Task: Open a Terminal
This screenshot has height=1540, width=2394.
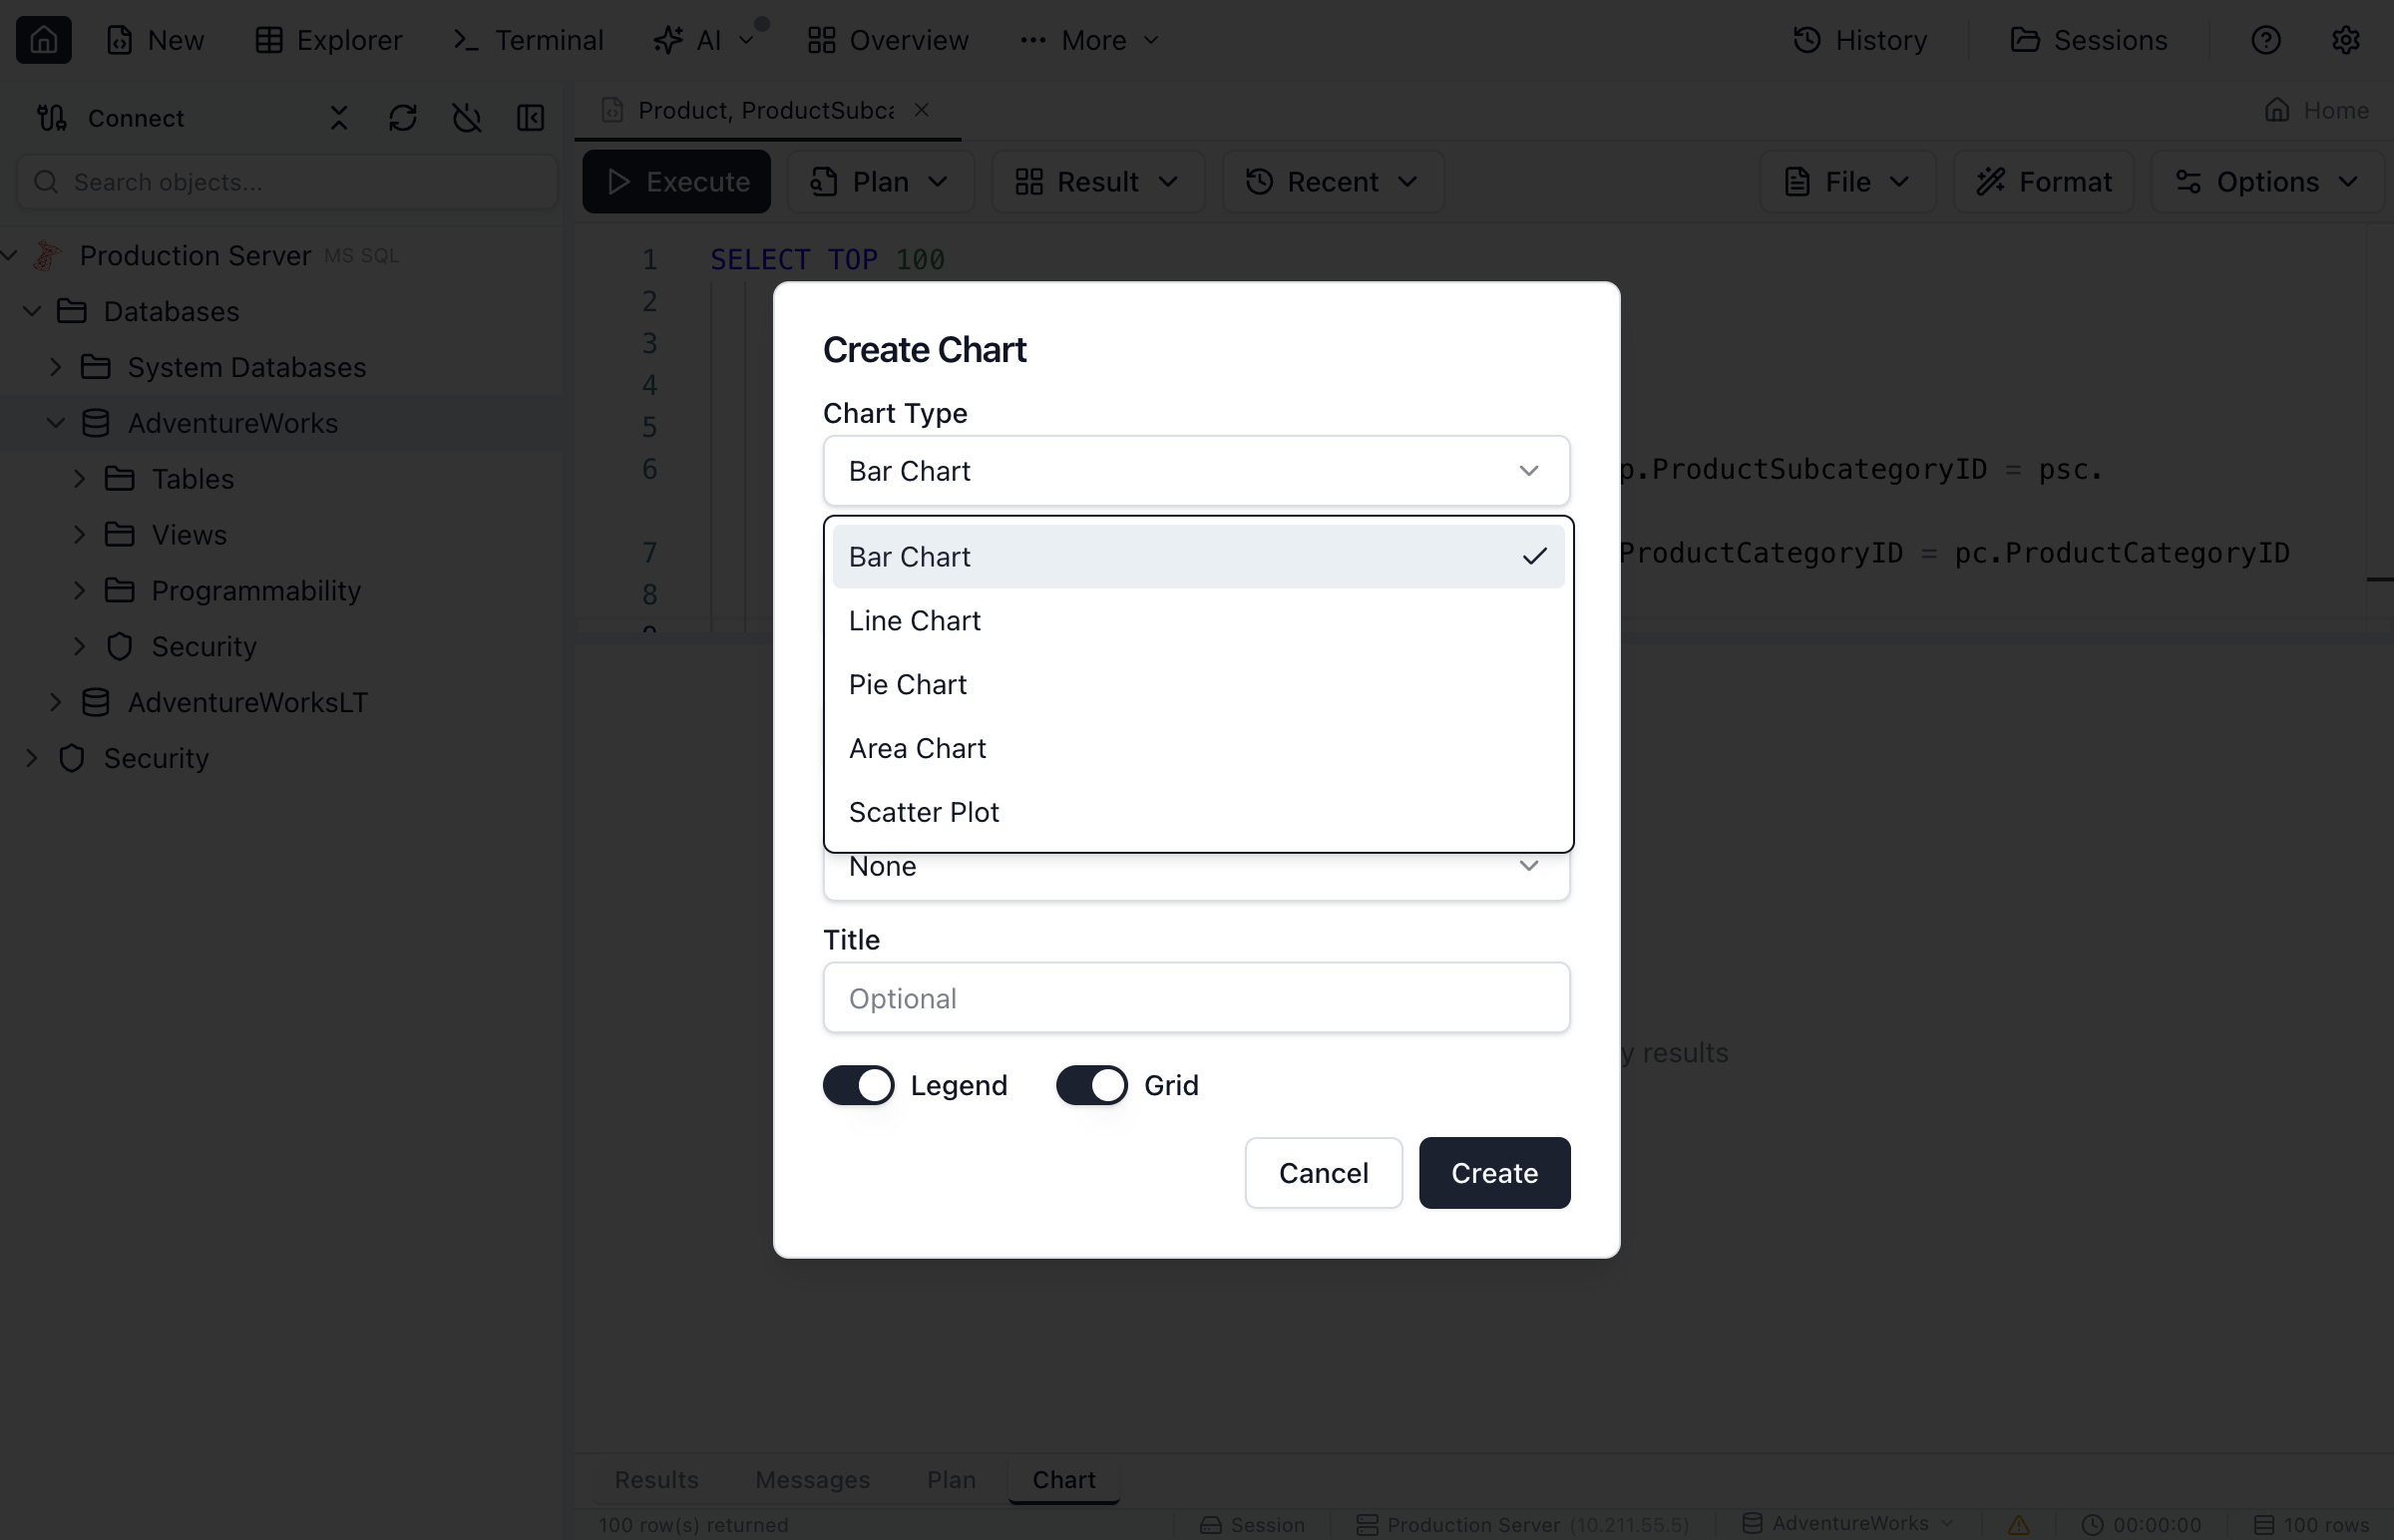Action: coord(528,39)
